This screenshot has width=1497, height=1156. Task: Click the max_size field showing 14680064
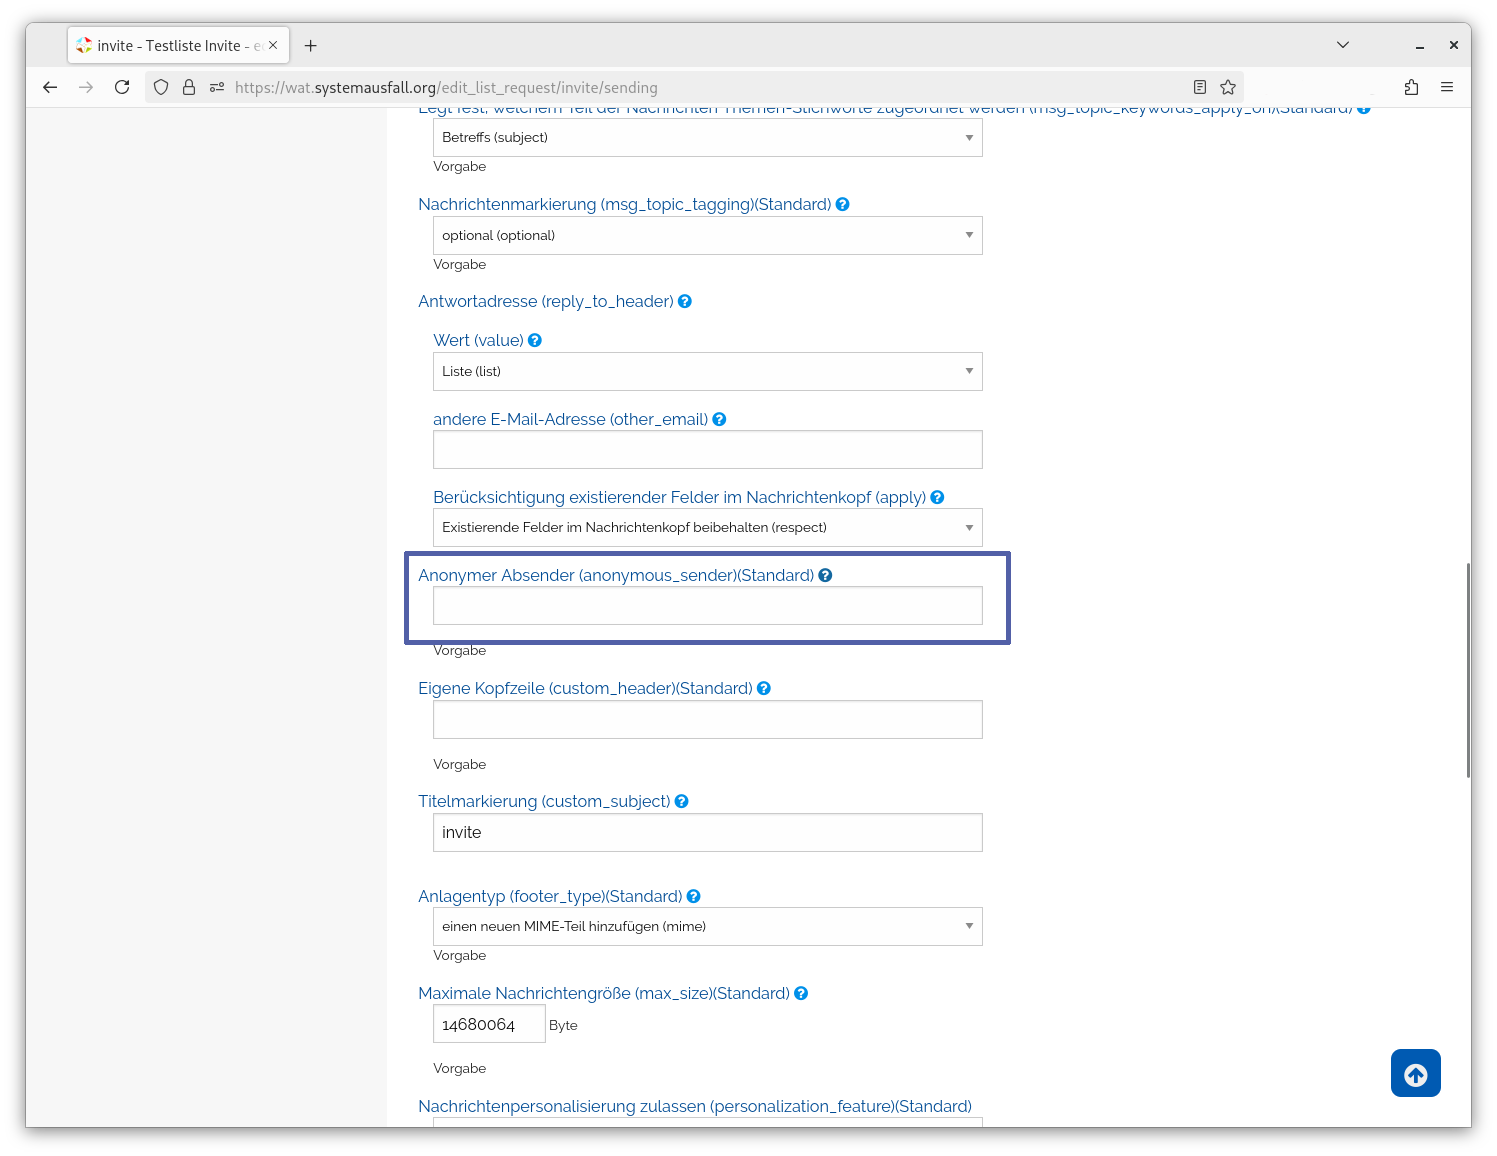489,1024
